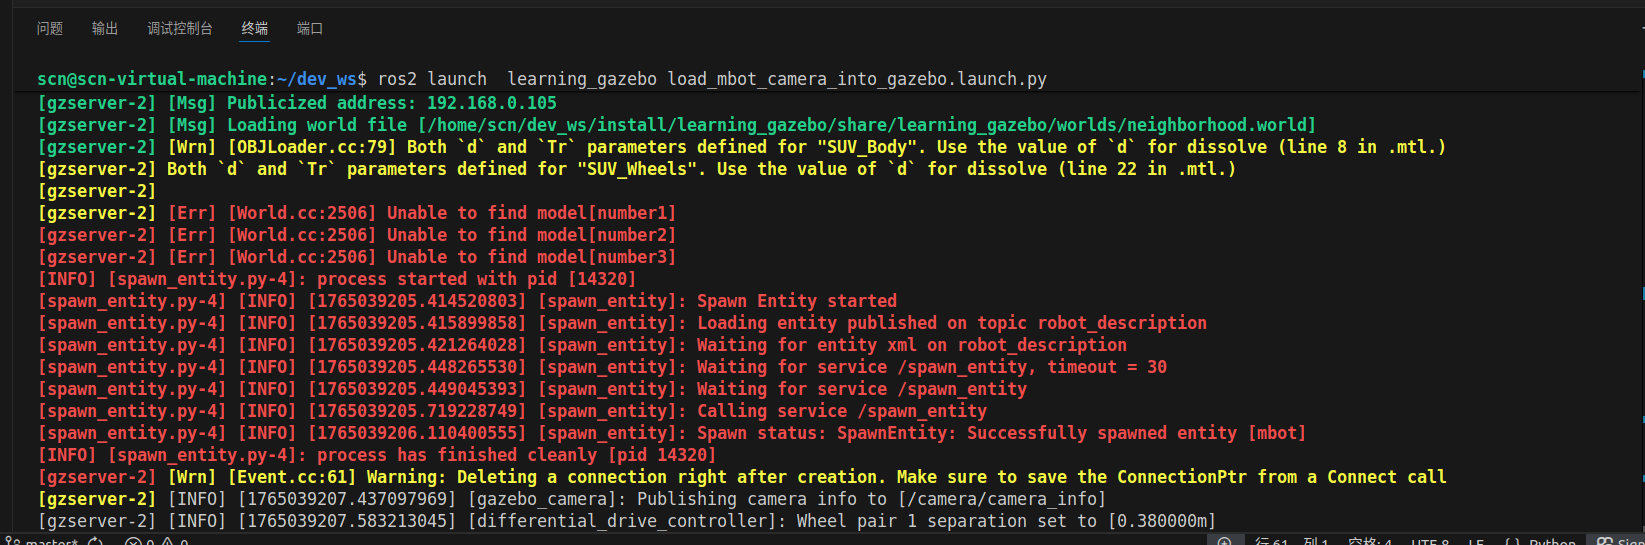Switch to the 端口 (Ports) tab
Viewport: 1645px width, 545px height.
(x=310, y=28)
